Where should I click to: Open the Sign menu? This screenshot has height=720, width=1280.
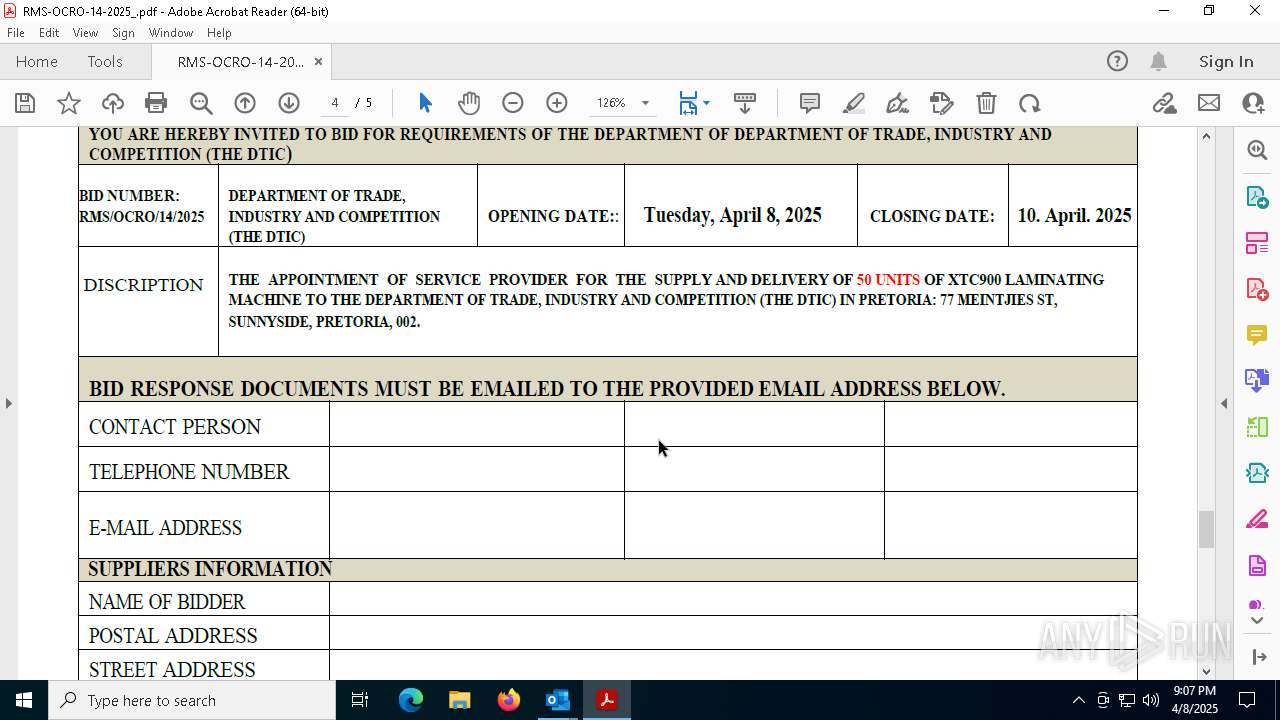[124, 33]
